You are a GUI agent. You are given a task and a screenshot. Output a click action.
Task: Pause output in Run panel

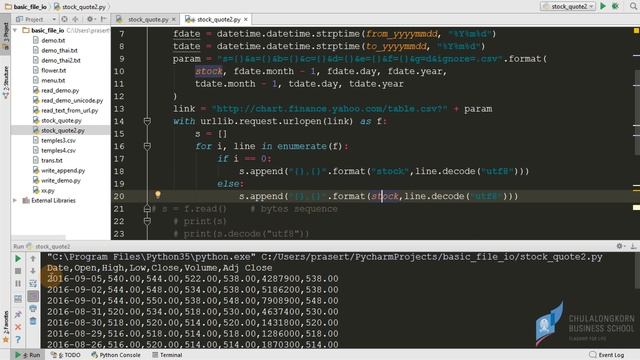(x=18, y=283)
